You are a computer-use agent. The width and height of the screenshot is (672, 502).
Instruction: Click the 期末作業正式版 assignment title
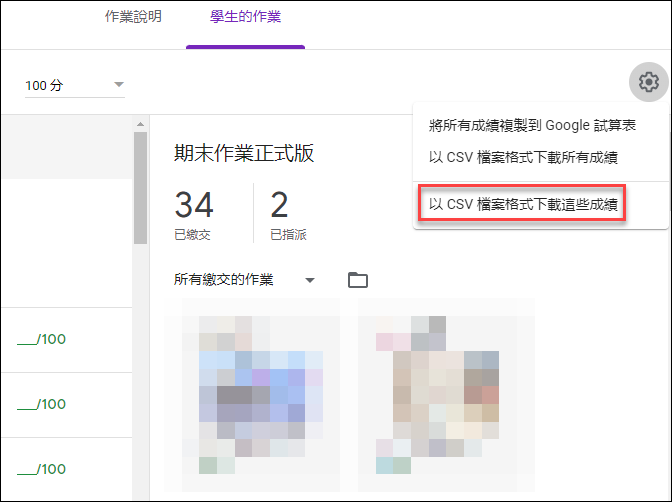[x=244, y=153]
